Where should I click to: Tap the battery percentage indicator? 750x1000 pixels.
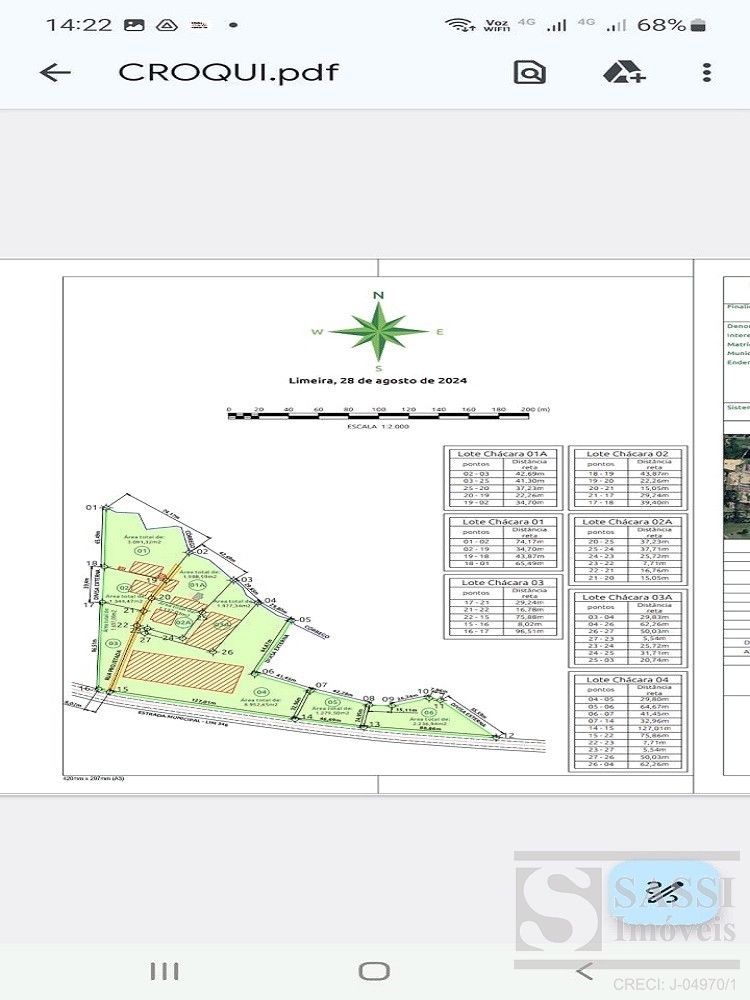point(672,25)
